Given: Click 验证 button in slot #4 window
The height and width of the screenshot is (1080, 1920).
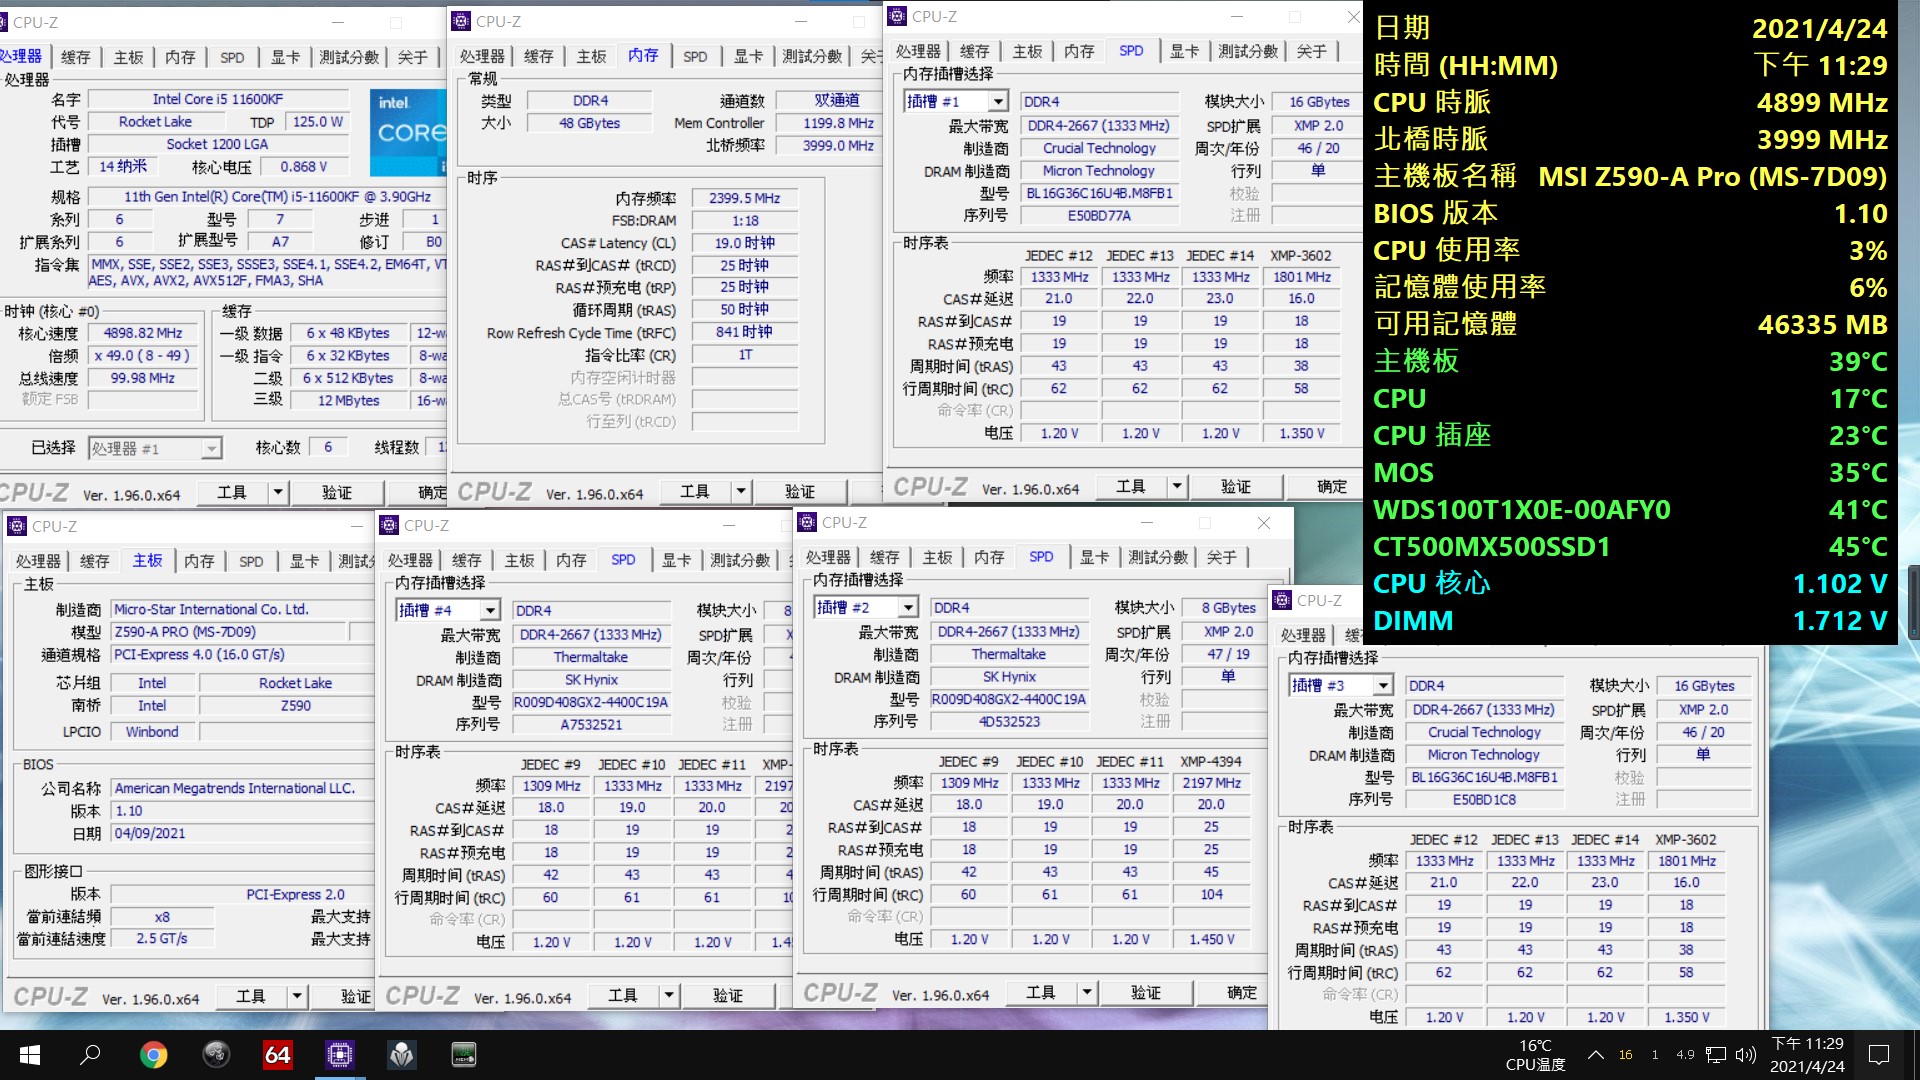Looking at the screenshot, I should pyautogui.click(x=728, y=995).
